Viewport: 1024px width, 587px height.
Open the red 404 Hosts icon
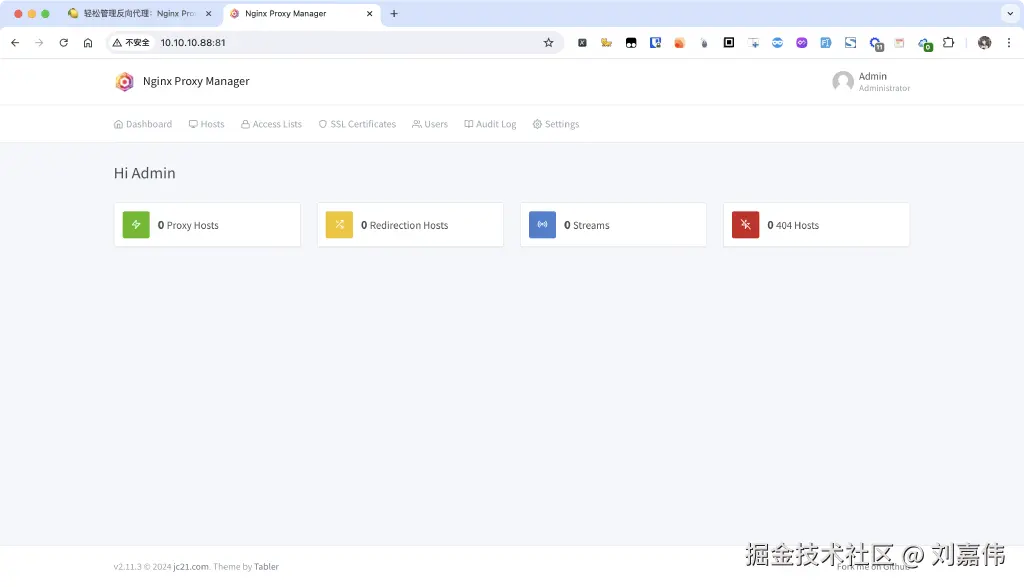pos(745,225)
